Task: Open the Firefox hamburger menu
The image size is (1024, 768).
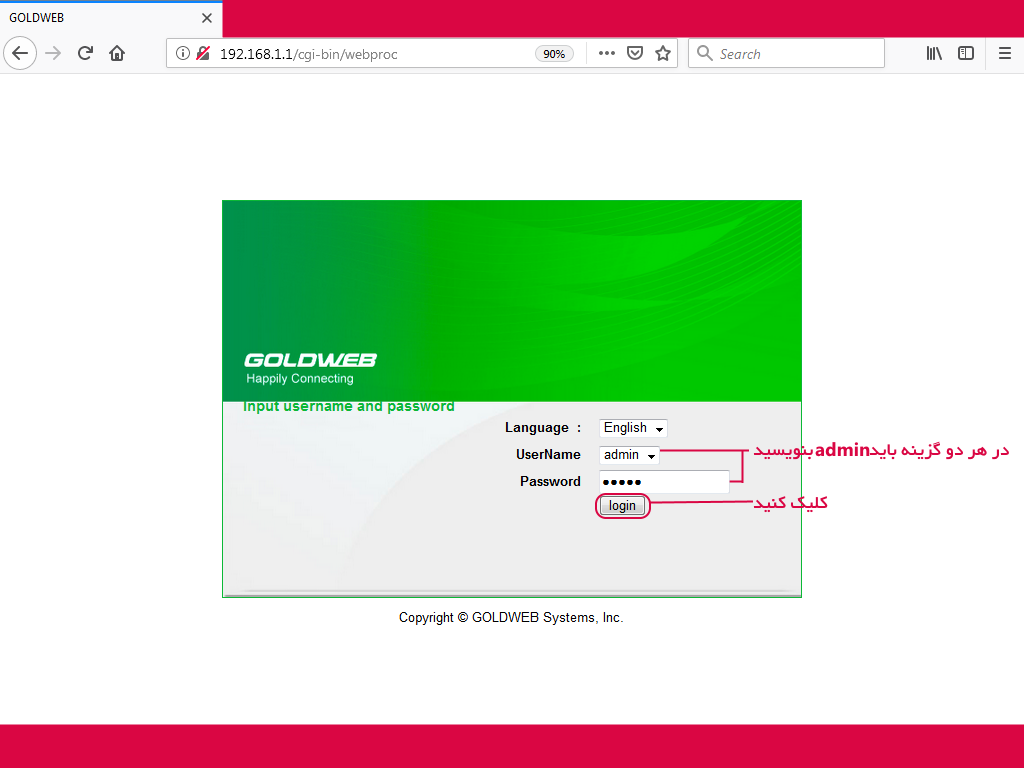Action: (1004, 54)
